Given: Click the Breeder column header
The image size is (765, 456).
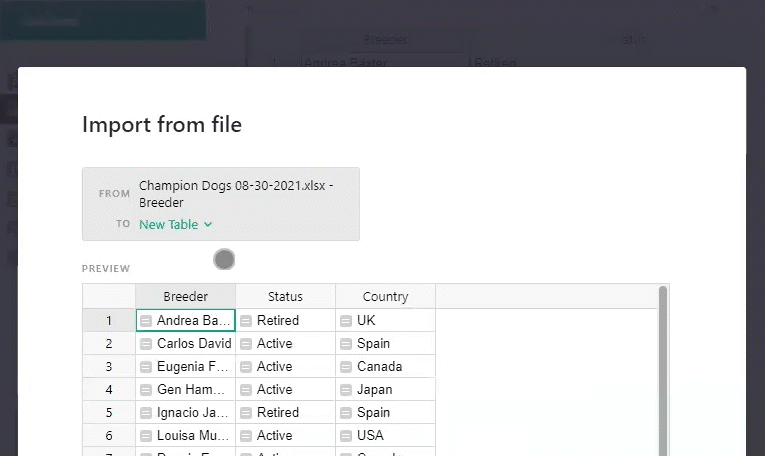Looking at the screenshot, I should pos(185,296).
